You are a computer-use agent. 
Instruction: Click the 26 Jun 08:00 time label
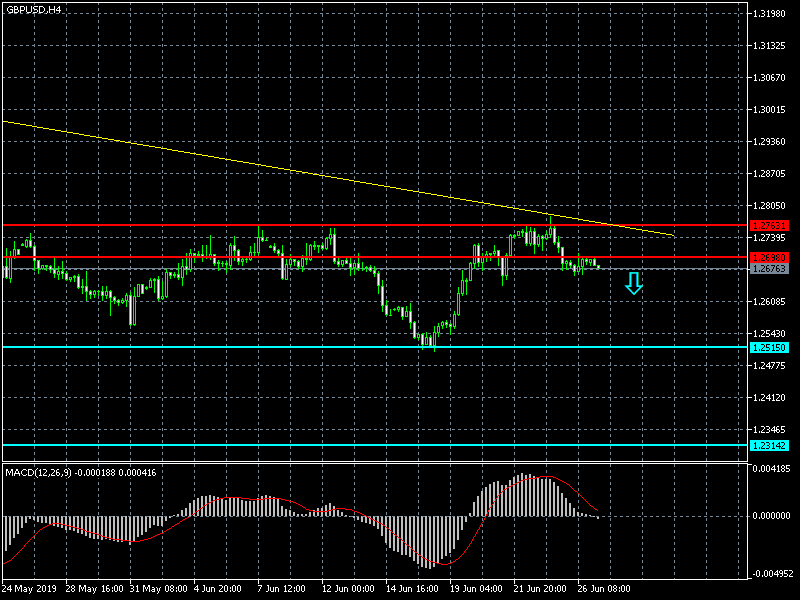pos(604,589)
